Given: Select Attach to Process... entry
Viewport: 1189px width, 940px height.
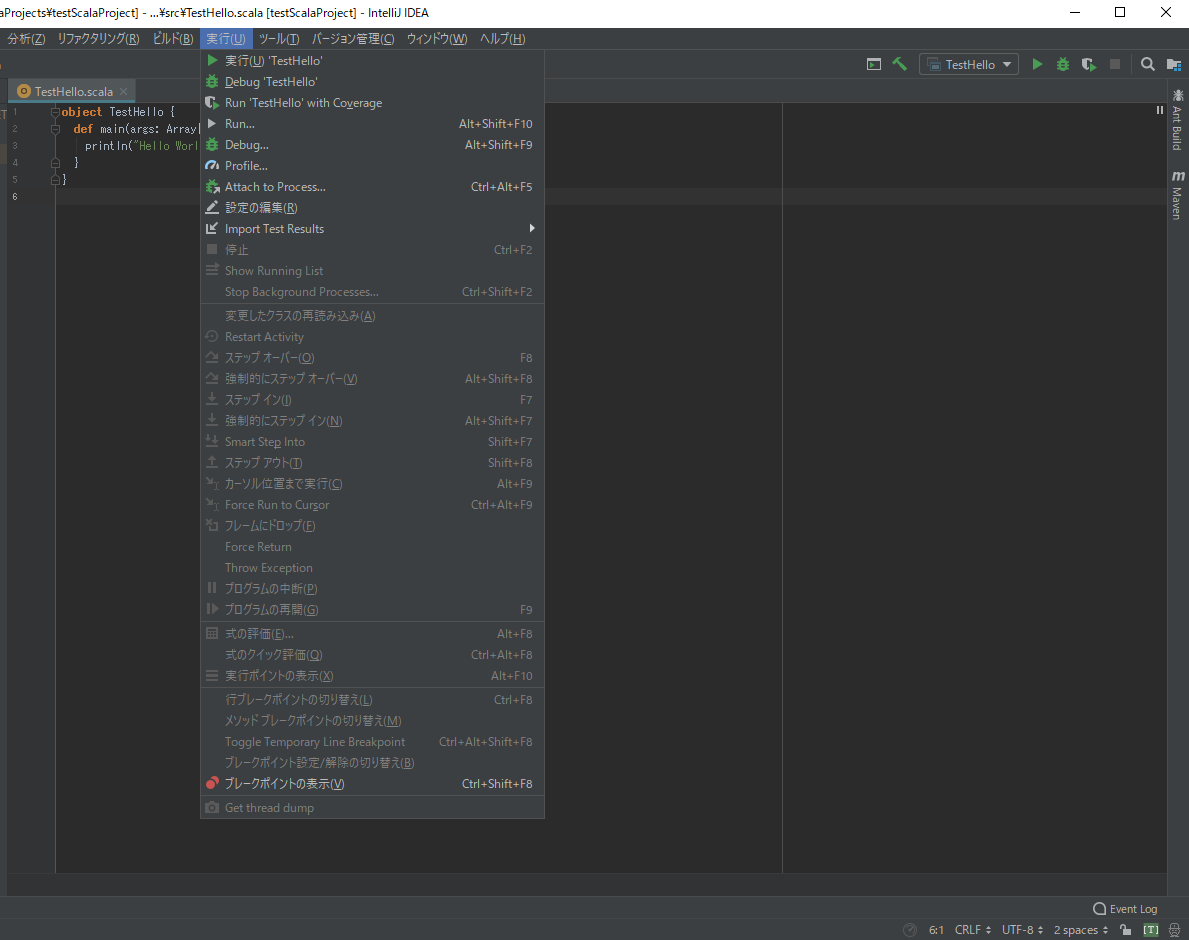Looking at the screenshot, I should coord(372,186).
